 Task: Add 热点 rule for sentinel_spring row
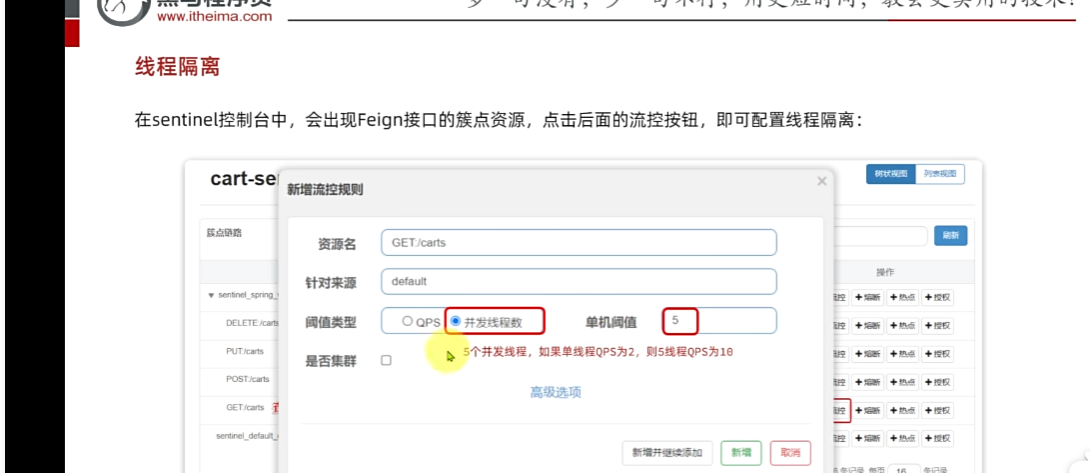click(902, 298)
